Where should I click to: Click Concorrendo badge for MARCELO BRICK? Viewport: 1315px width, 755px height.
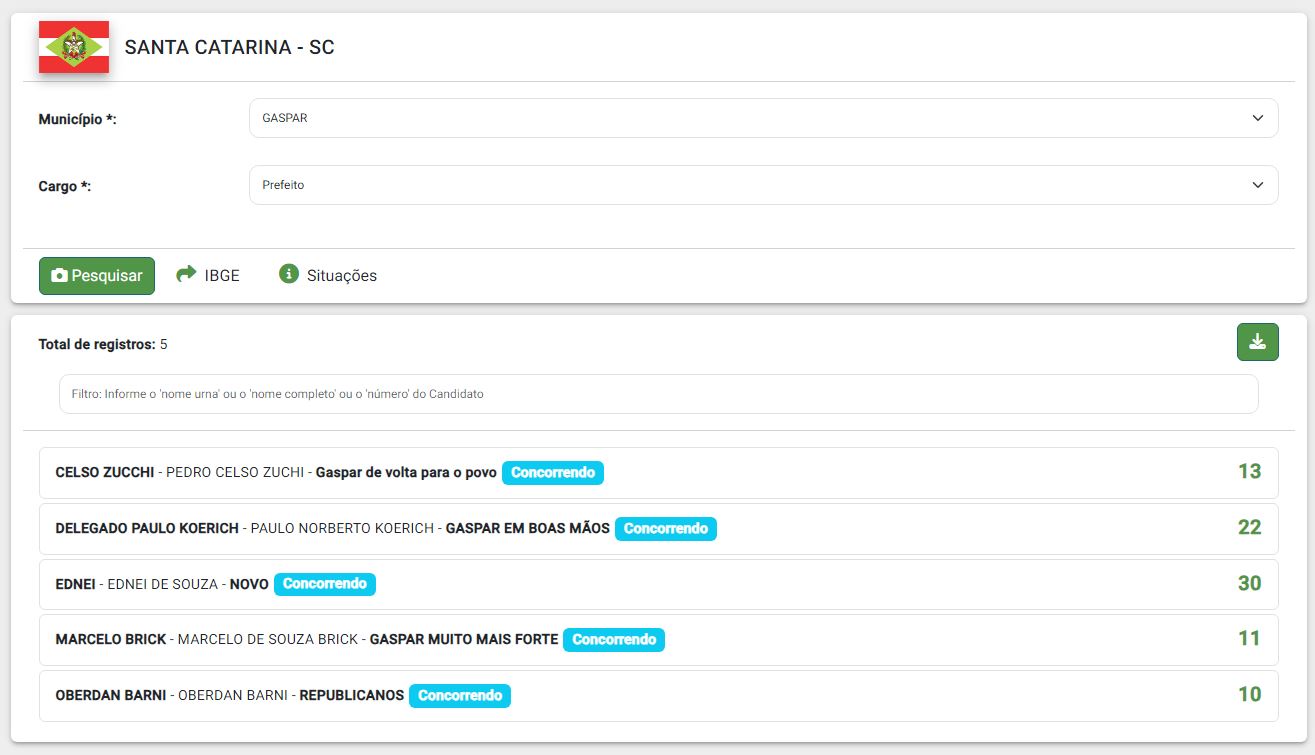pyautogui.click(x=614, y=639)
